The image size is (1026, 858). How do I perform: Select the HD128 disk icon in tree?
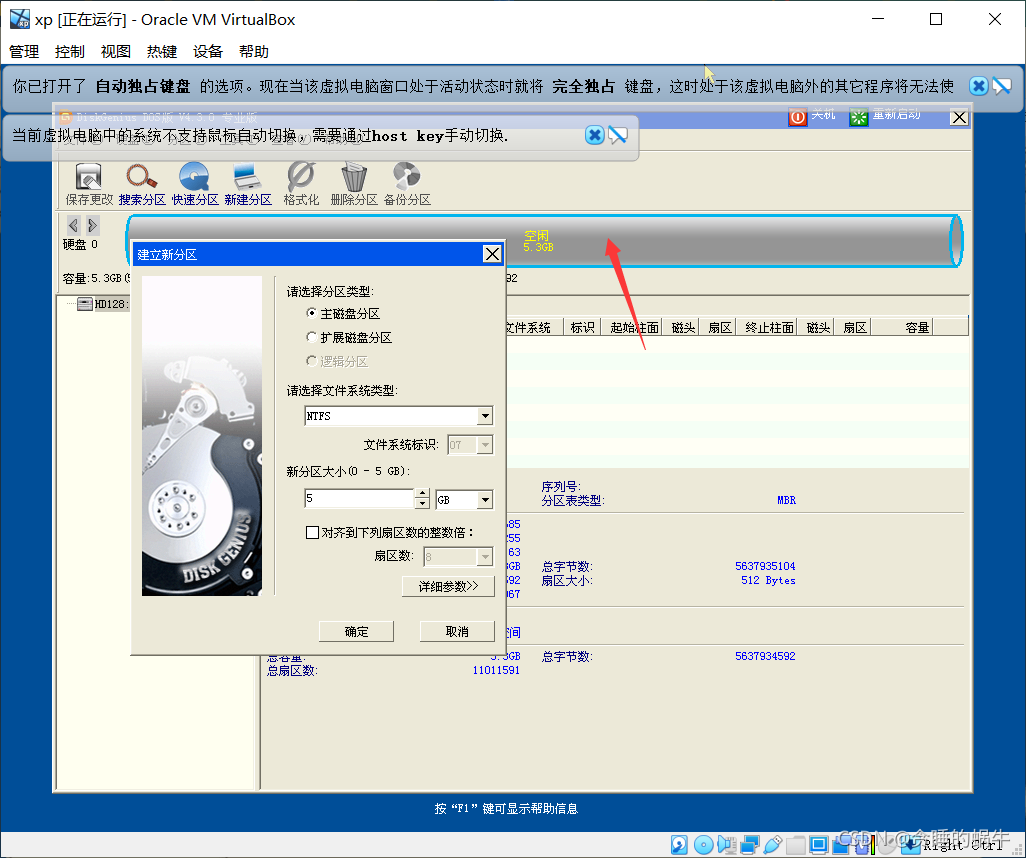point(85,304)
